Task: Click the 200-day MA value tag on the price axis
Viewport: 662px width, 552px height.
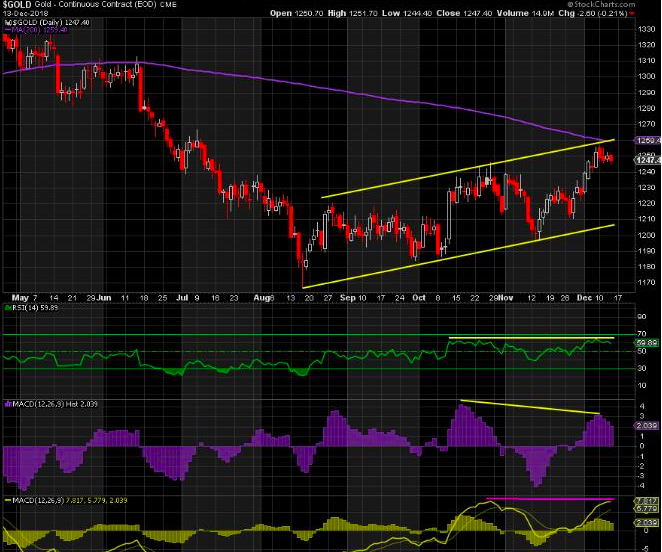Action: coord(647,141)
